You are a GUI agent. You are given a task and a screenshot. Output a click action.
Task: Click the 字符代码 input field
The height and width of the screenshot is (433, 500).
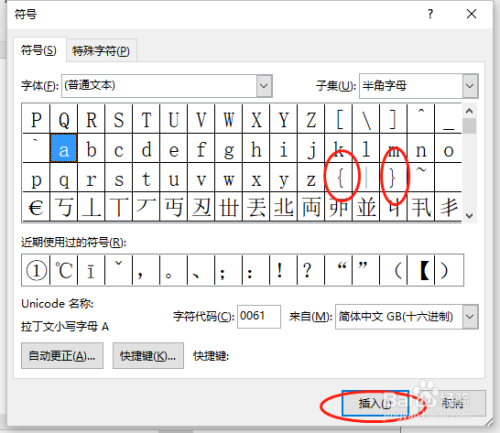click(259, 316)
